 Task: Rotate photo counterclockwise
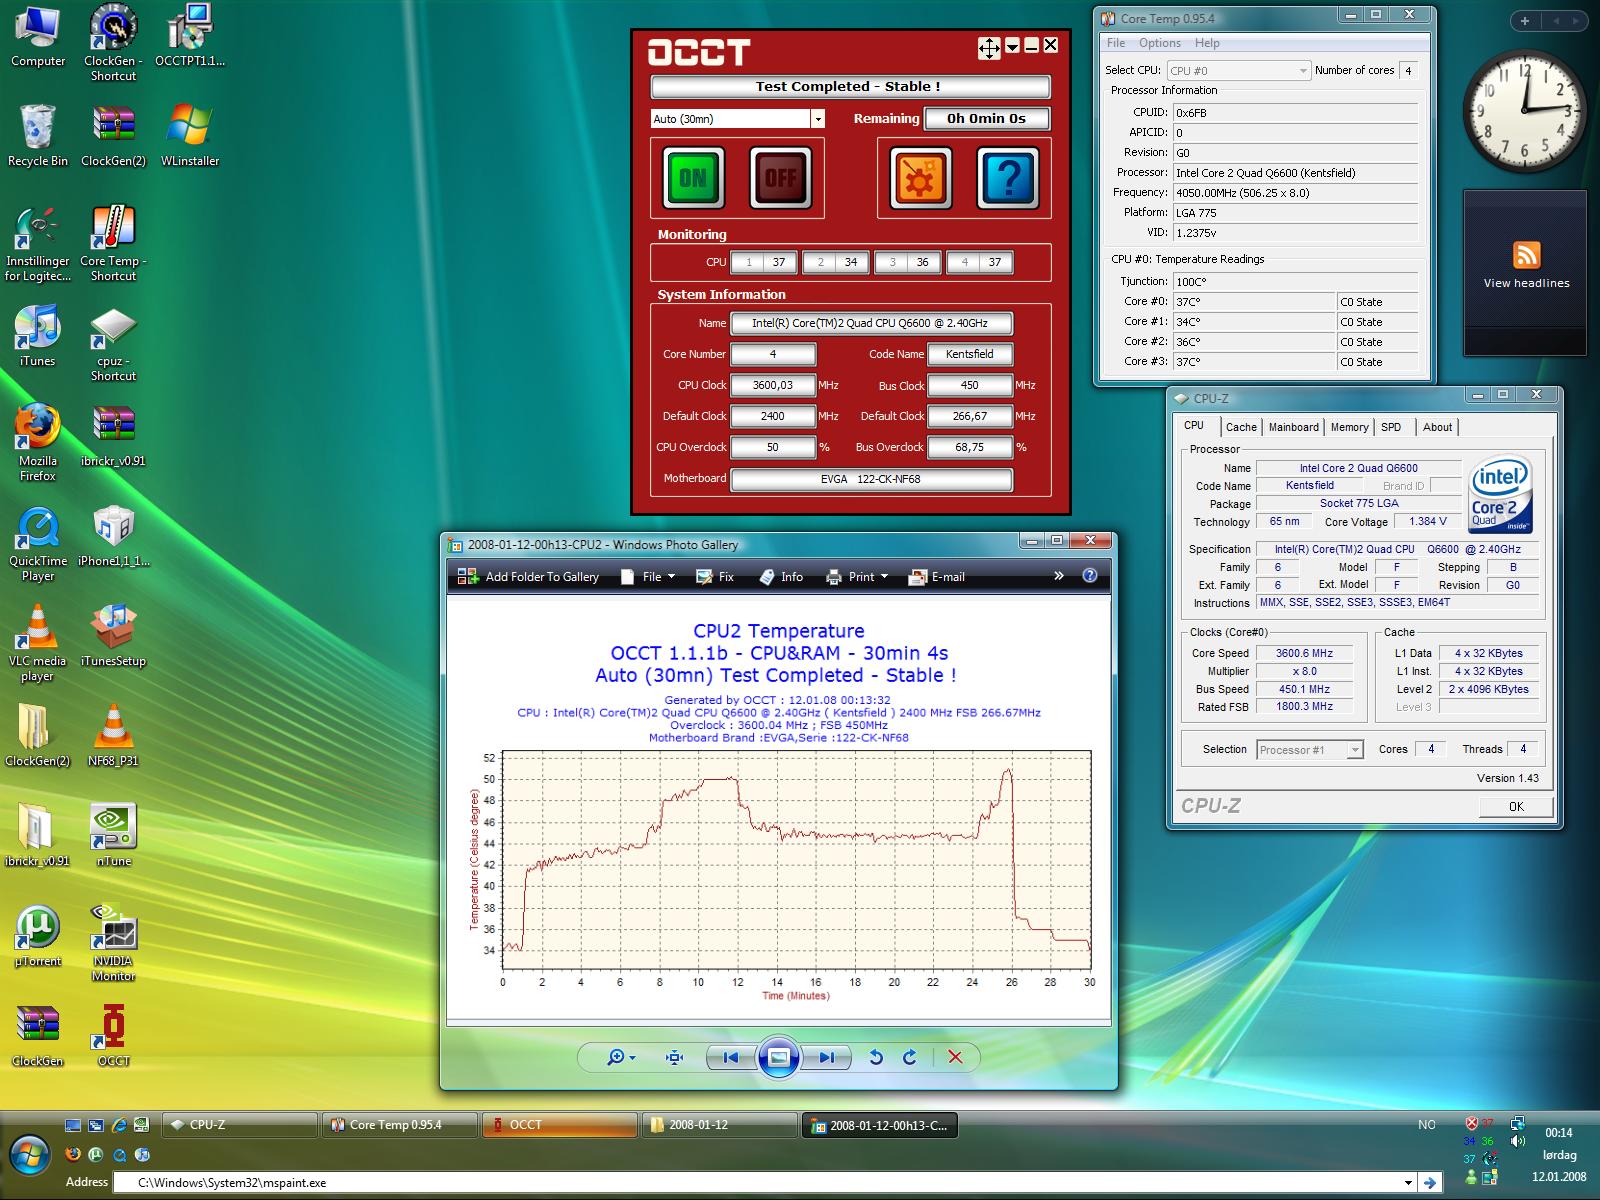click(876, 1057)
